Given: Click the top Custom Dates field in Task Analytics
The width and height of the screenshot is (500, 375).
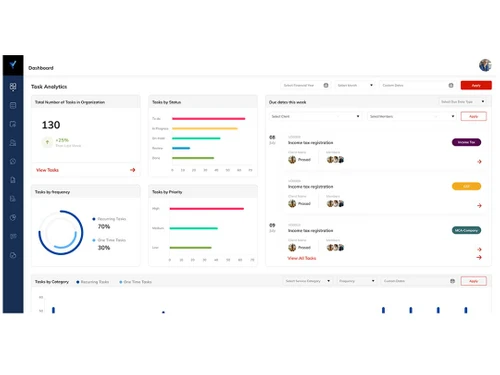Looking at the screenshot, I should 417,85.
